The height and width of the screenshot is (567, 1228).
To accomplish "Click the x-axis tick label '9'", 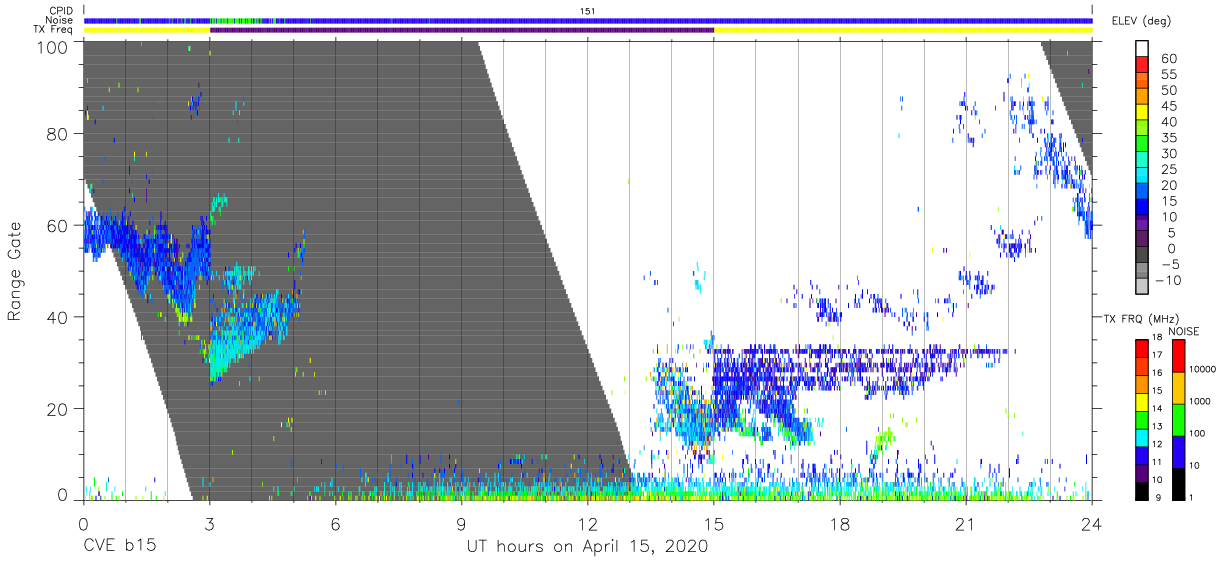I will point(461,523).
